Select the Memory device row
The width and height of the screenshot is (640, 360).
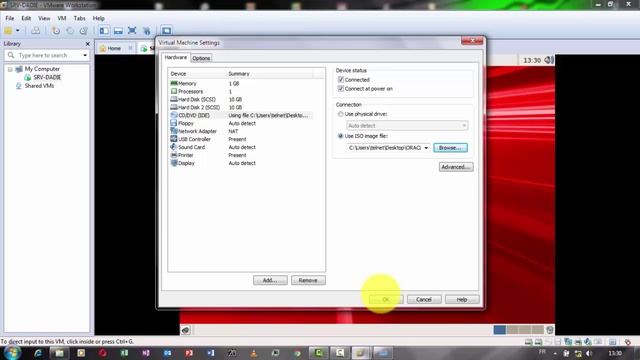241,83
